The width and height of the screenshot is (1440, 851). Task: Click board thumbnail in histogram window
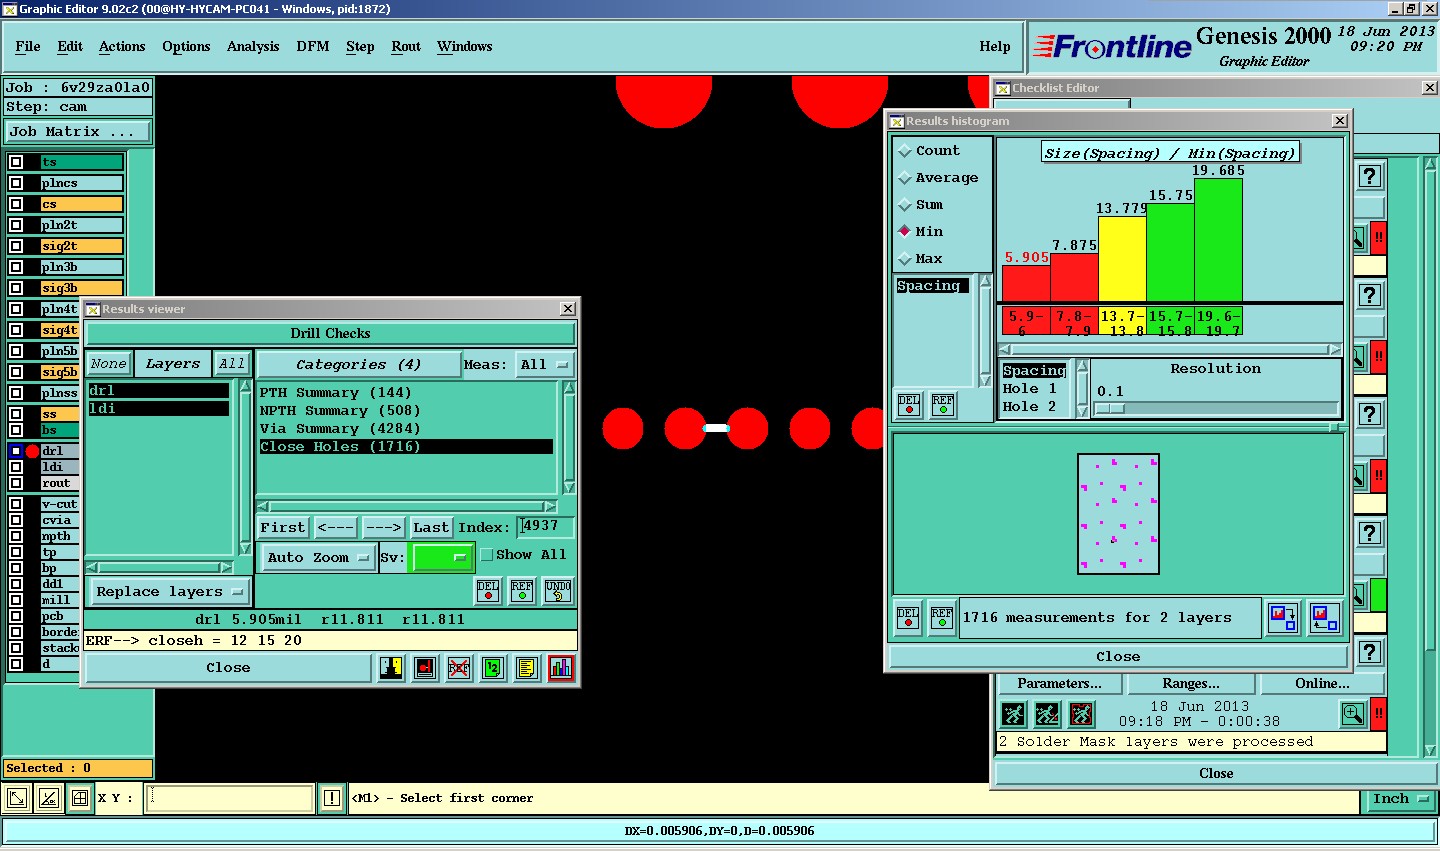click(x=1118, y=514)
